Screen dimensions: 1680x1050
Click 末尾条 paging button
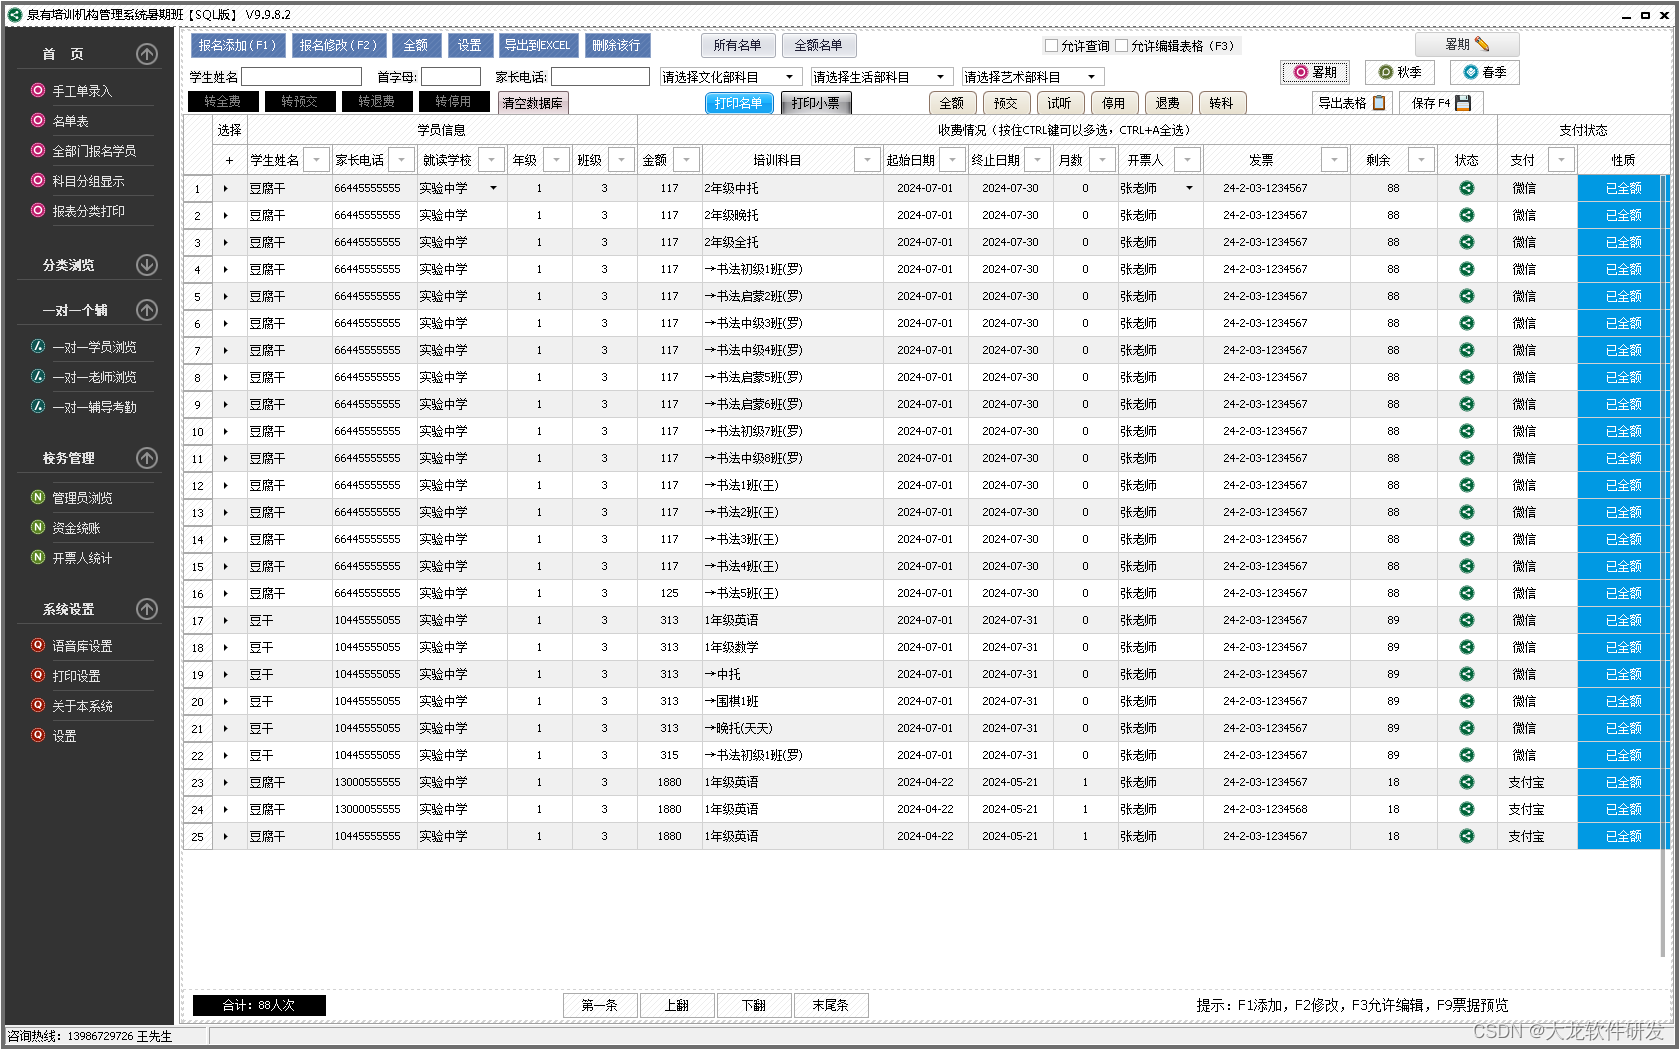pos(831,1005)
